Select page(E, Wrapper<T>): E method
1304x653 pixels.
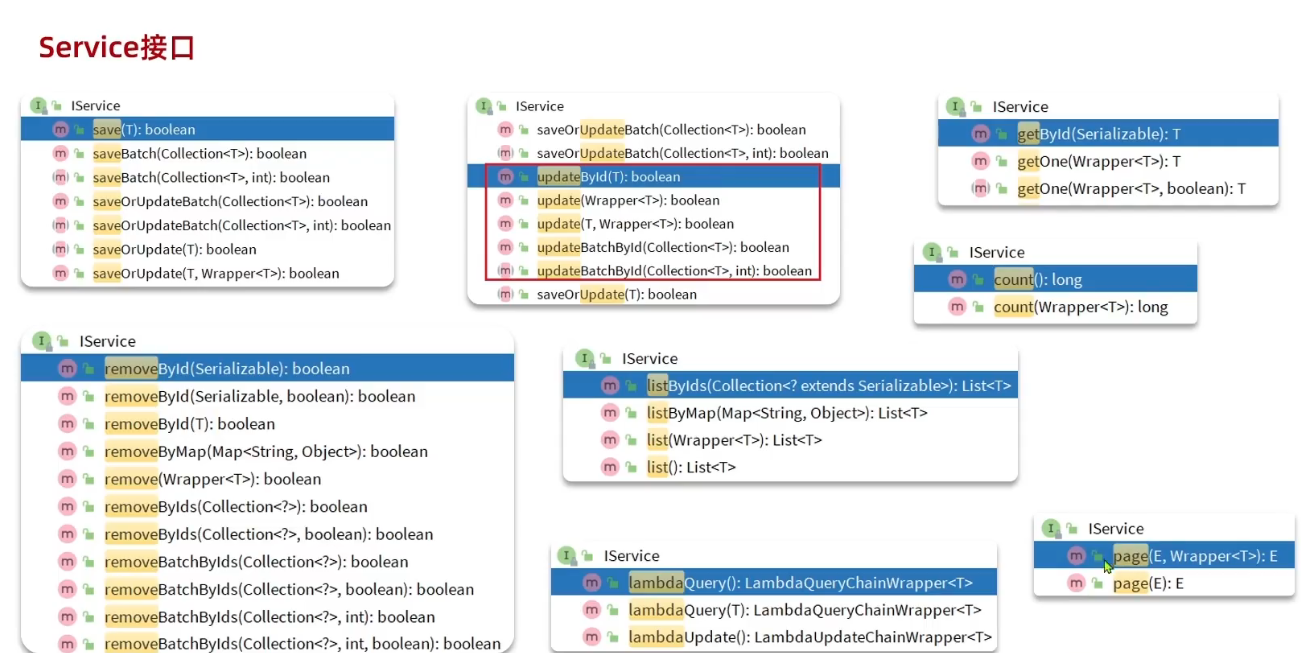[x=1195, y=556]
